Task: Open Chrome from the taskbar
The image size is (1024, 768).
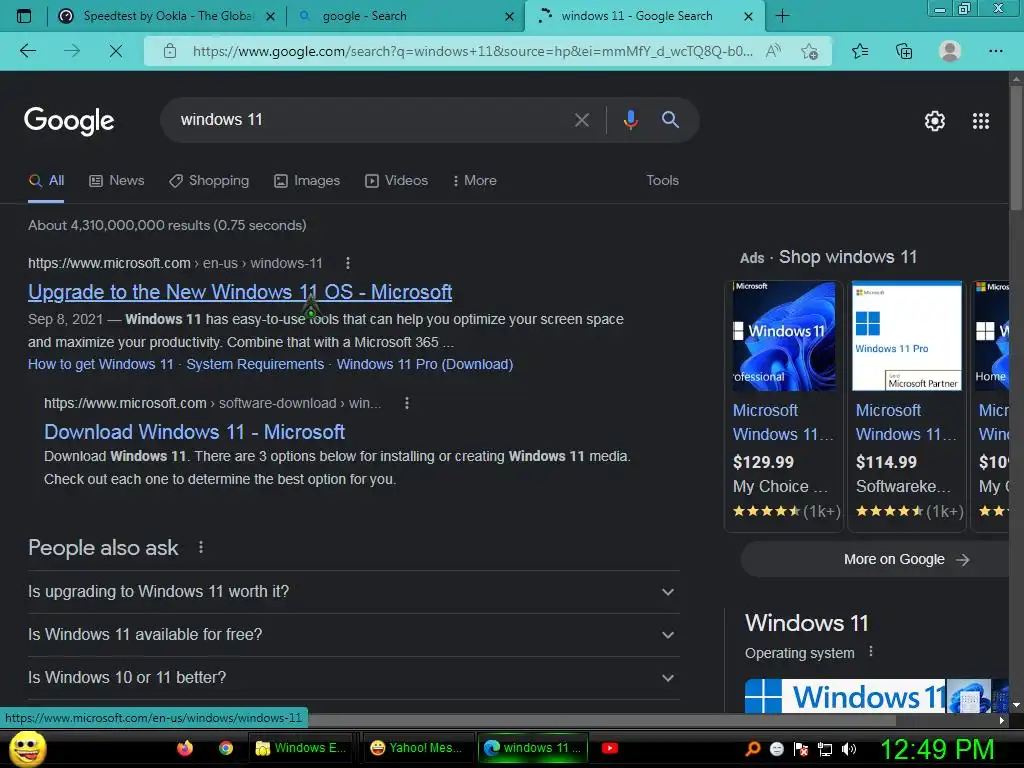Action: click(226, 748)
